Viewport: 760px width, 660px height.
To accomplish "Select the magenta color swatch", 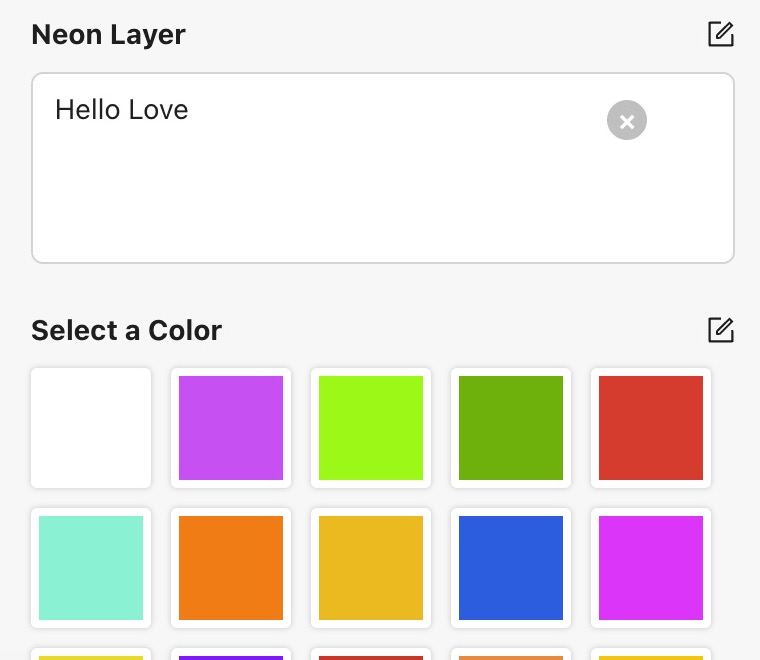I will [651, 568].
